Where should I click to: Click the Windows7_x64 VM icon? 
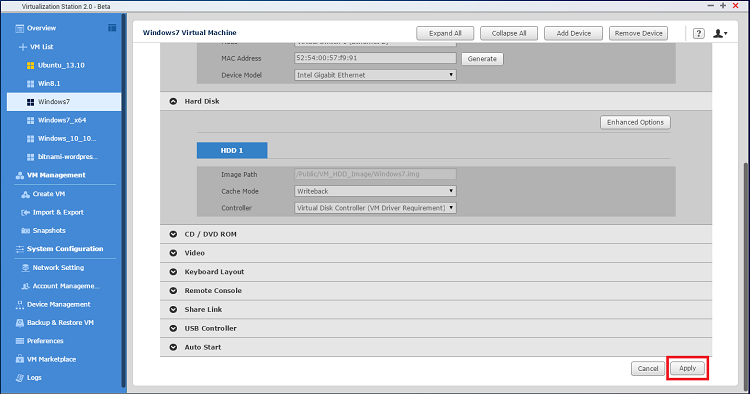[x=31, y=120]
